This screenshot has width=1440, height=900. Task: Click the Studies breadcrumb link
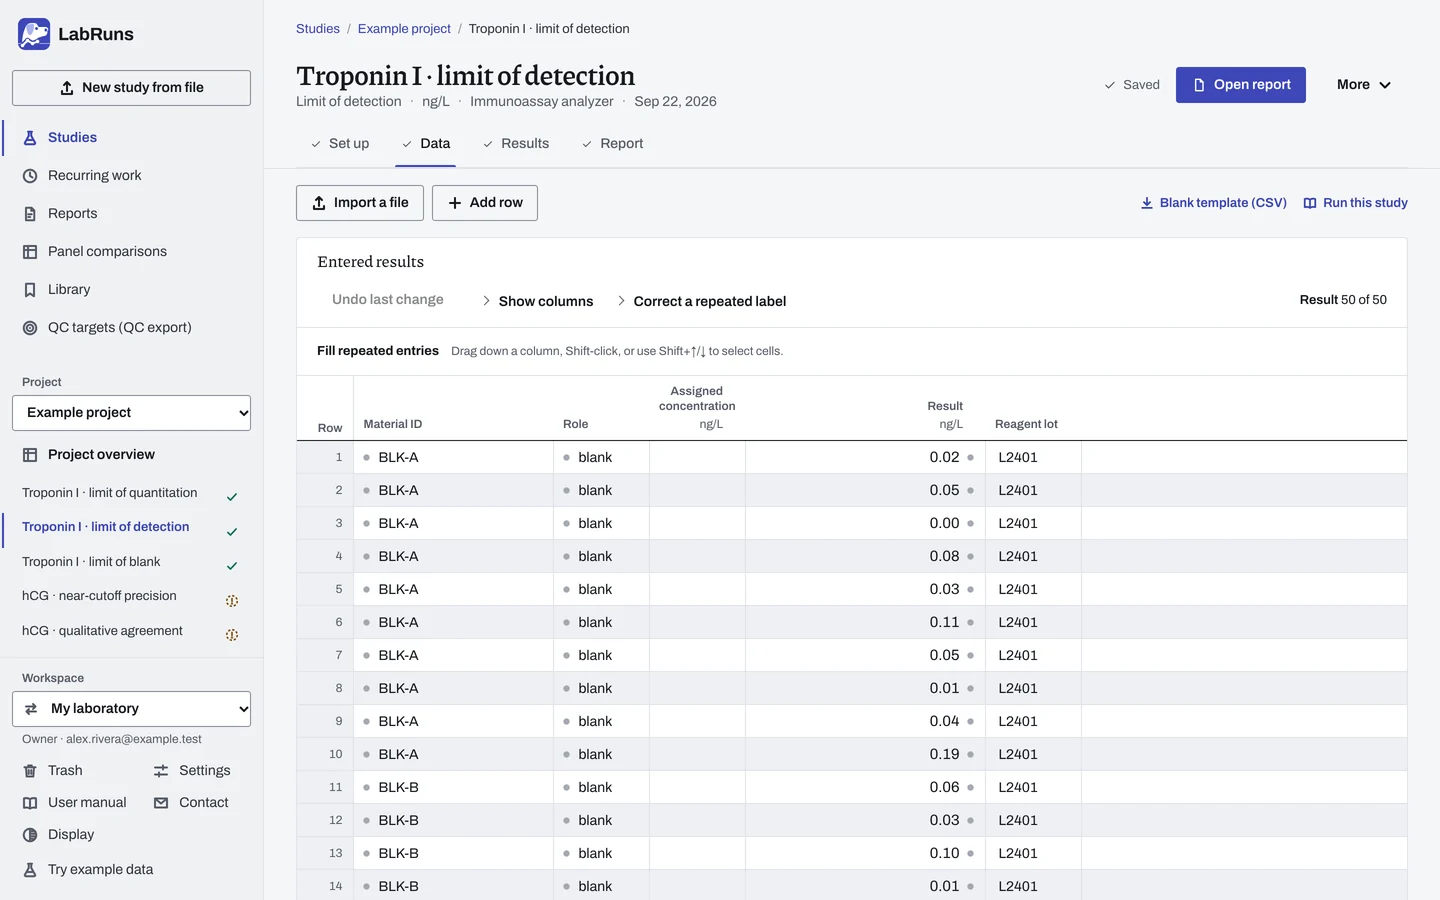(318, 29)
